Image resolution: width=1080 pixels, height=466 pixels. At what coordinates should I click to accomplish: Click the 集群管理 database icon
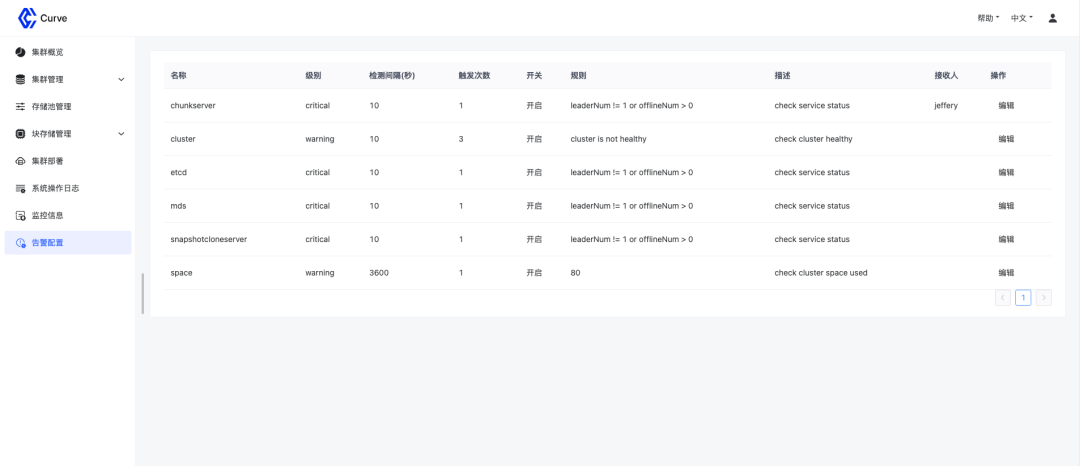pos(20,79)
